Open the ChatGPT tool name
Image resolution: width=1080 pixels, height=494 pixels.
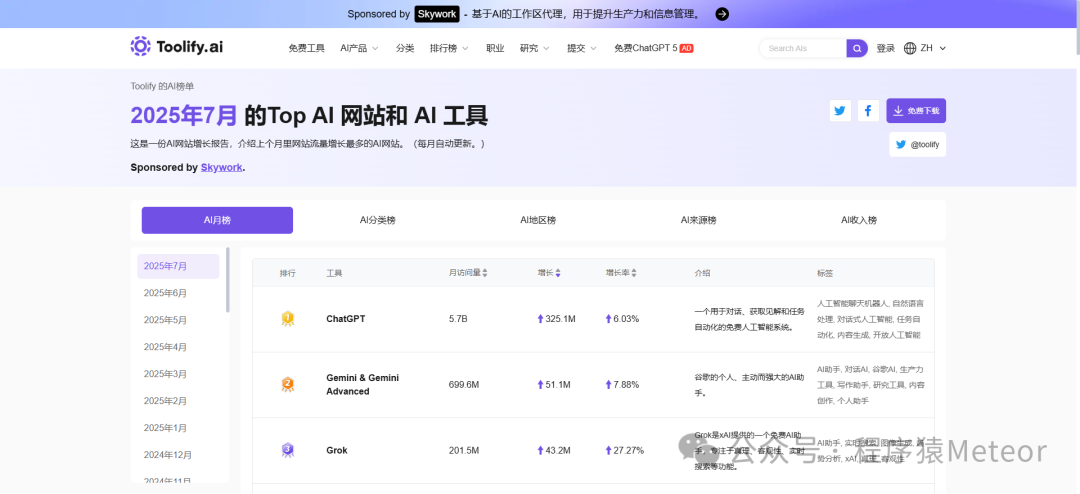click(346, 319)
